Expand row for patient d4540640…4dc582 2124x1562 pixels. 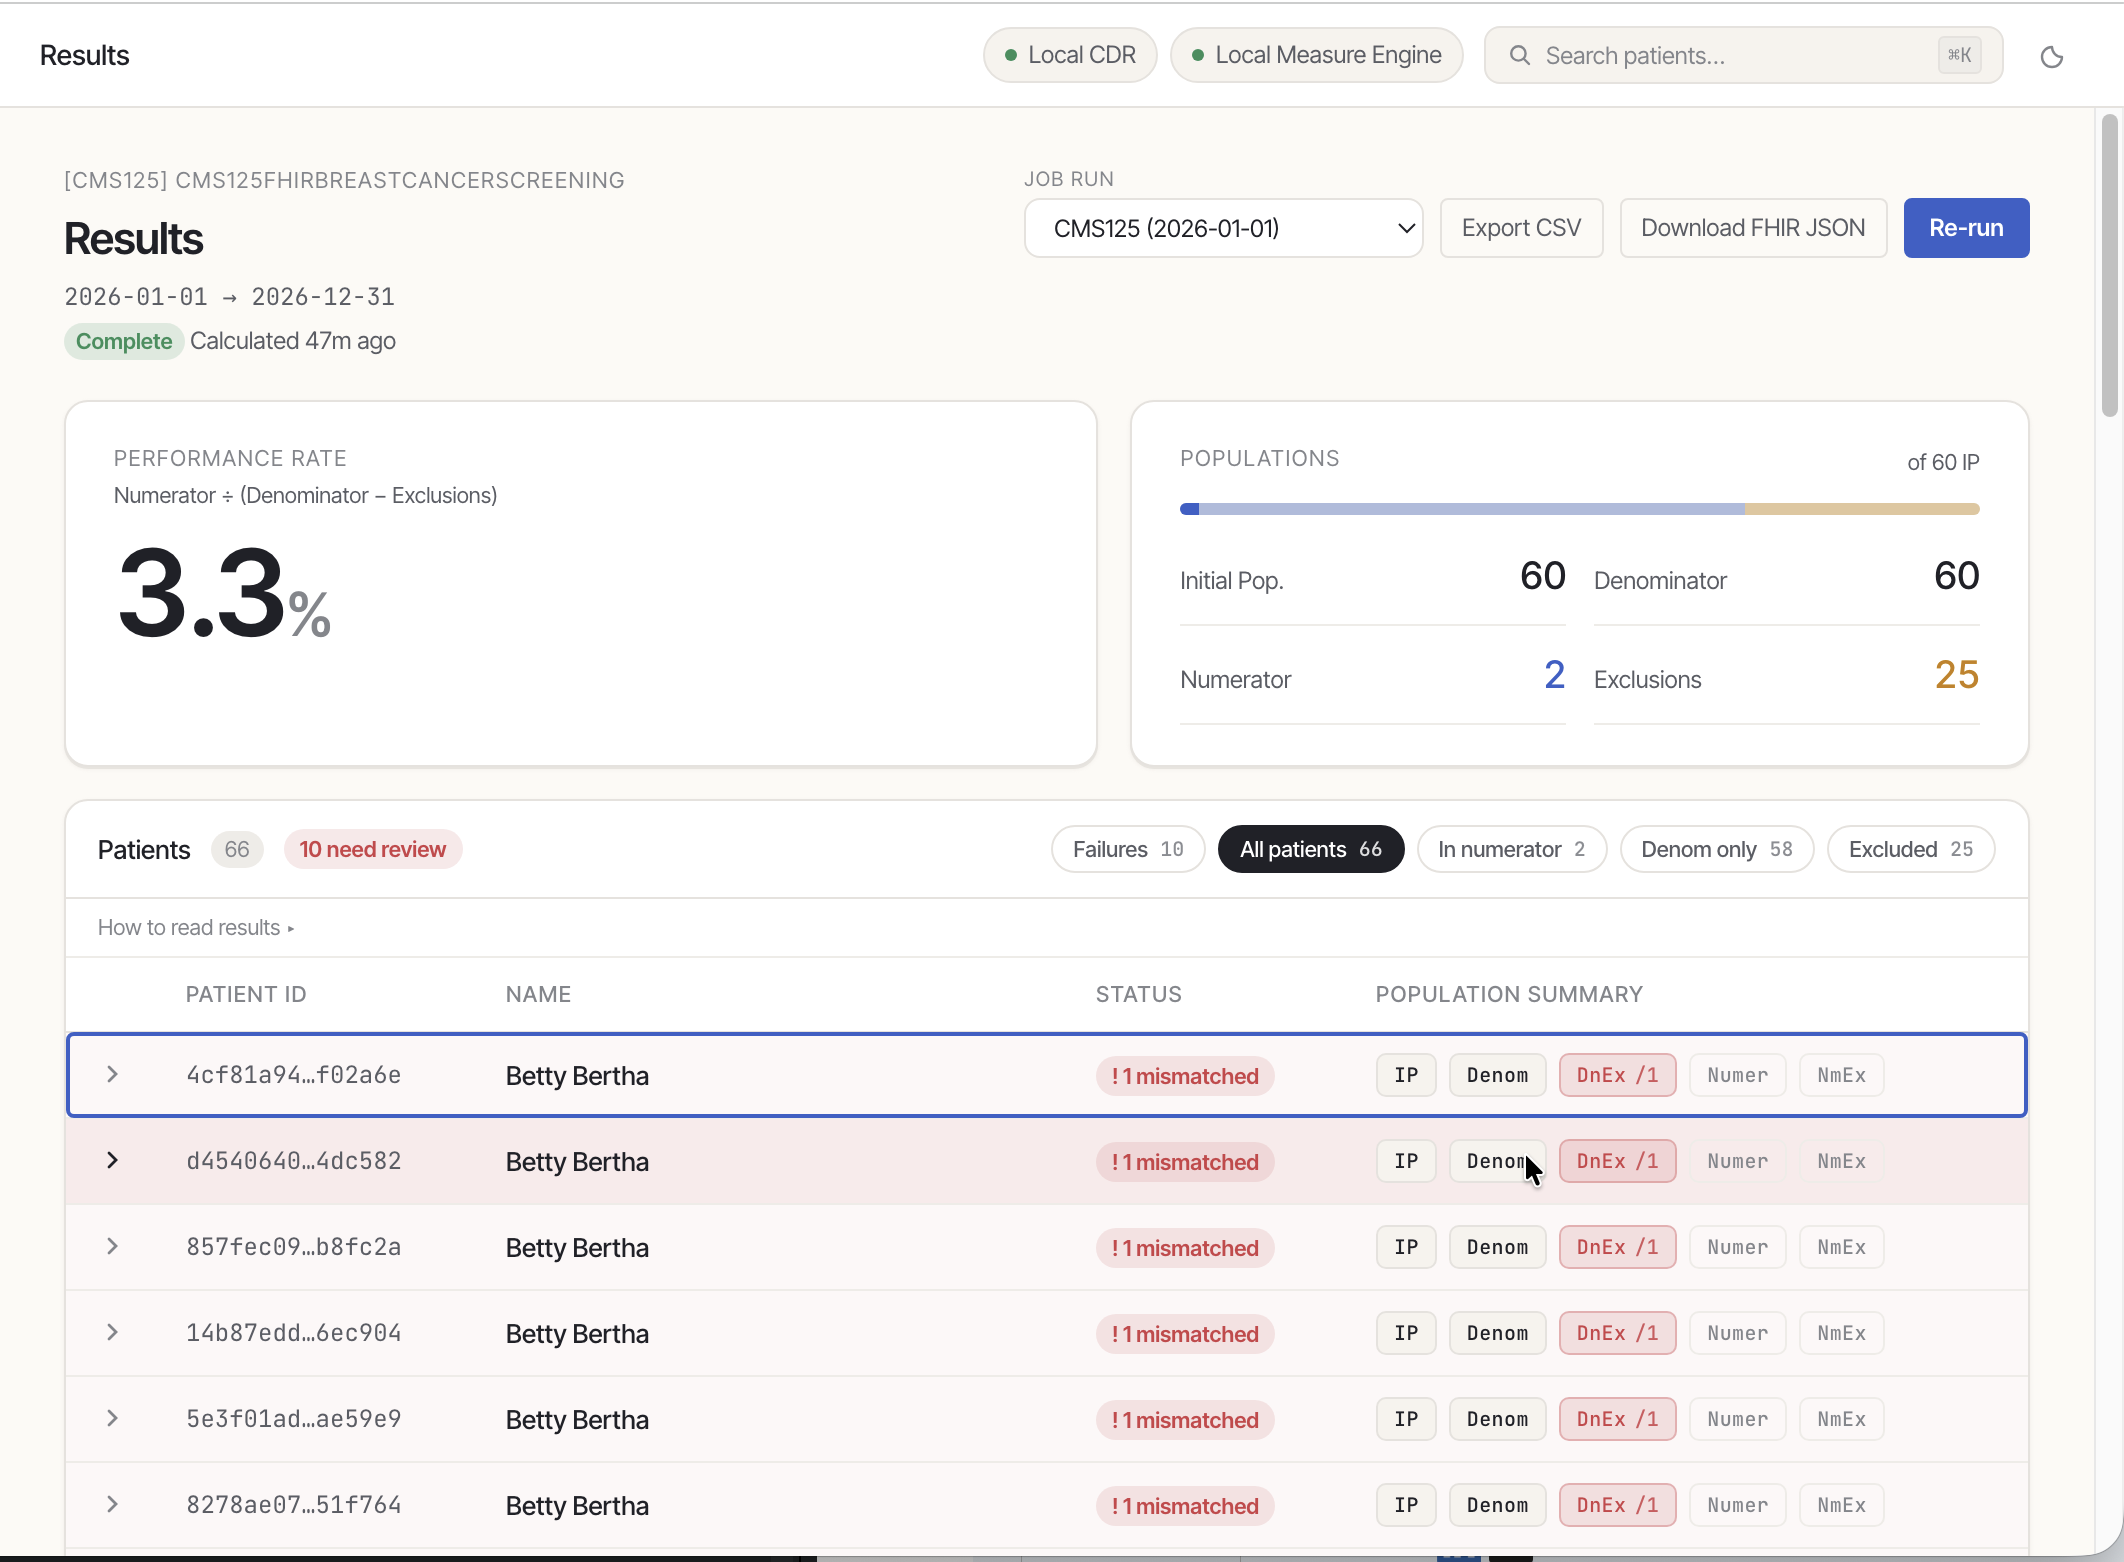pos(112,1160)
